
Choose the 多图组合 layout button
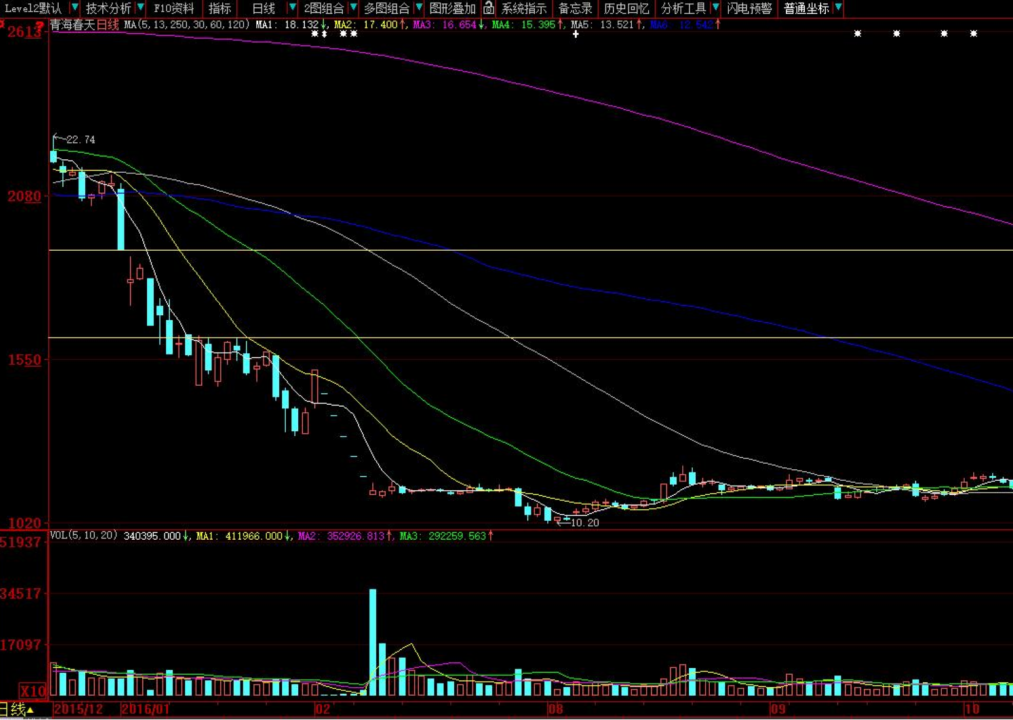[387, 8]
